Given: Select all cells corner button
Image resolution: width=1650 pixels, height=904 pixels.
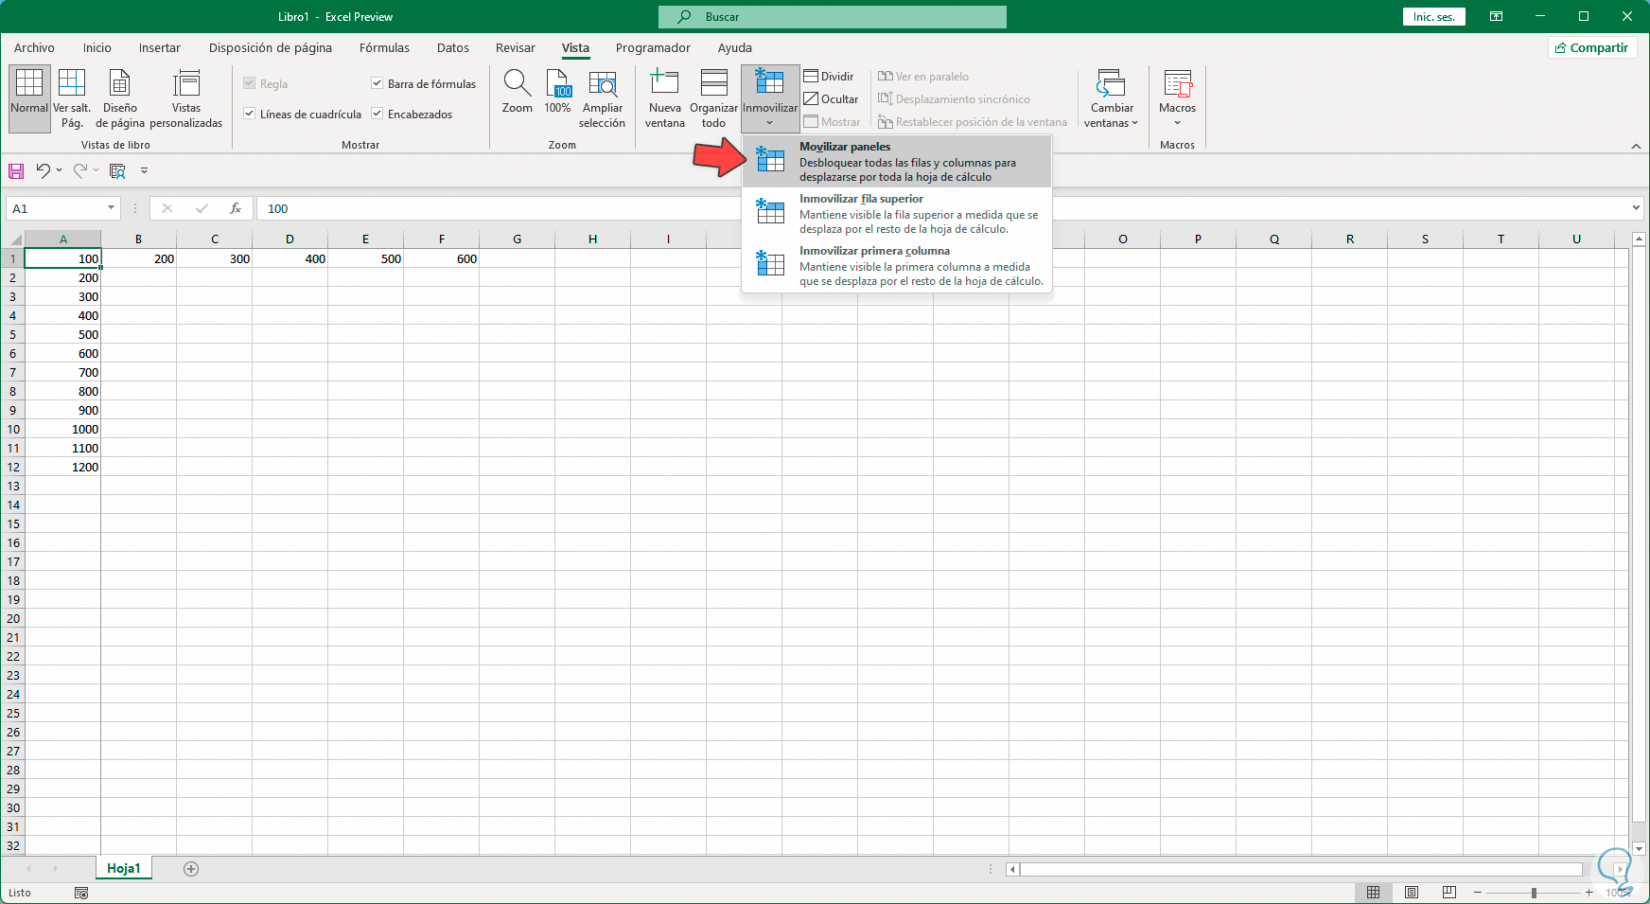Looking at the screenshot, I should pyautogui.click(x=13, y=239).
